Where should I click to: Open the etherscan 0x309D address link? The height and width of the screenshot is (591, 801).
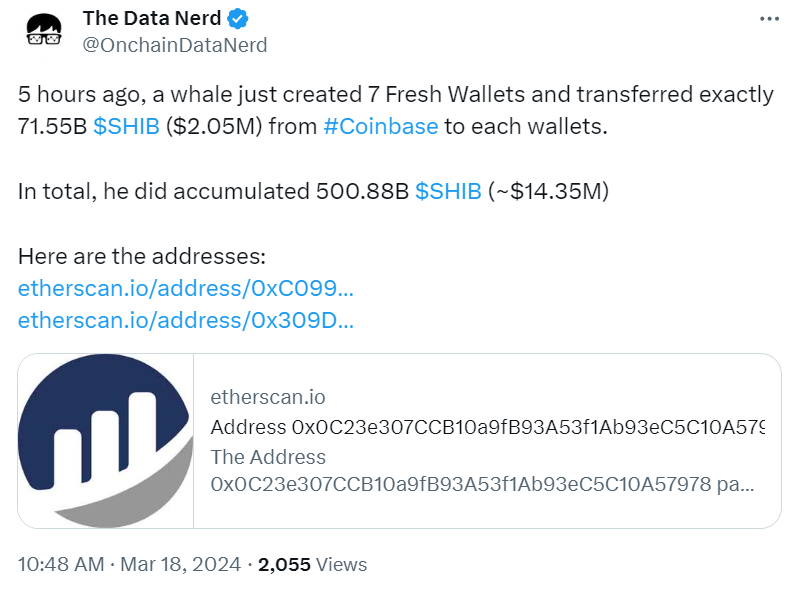click(x=186, y=320)
